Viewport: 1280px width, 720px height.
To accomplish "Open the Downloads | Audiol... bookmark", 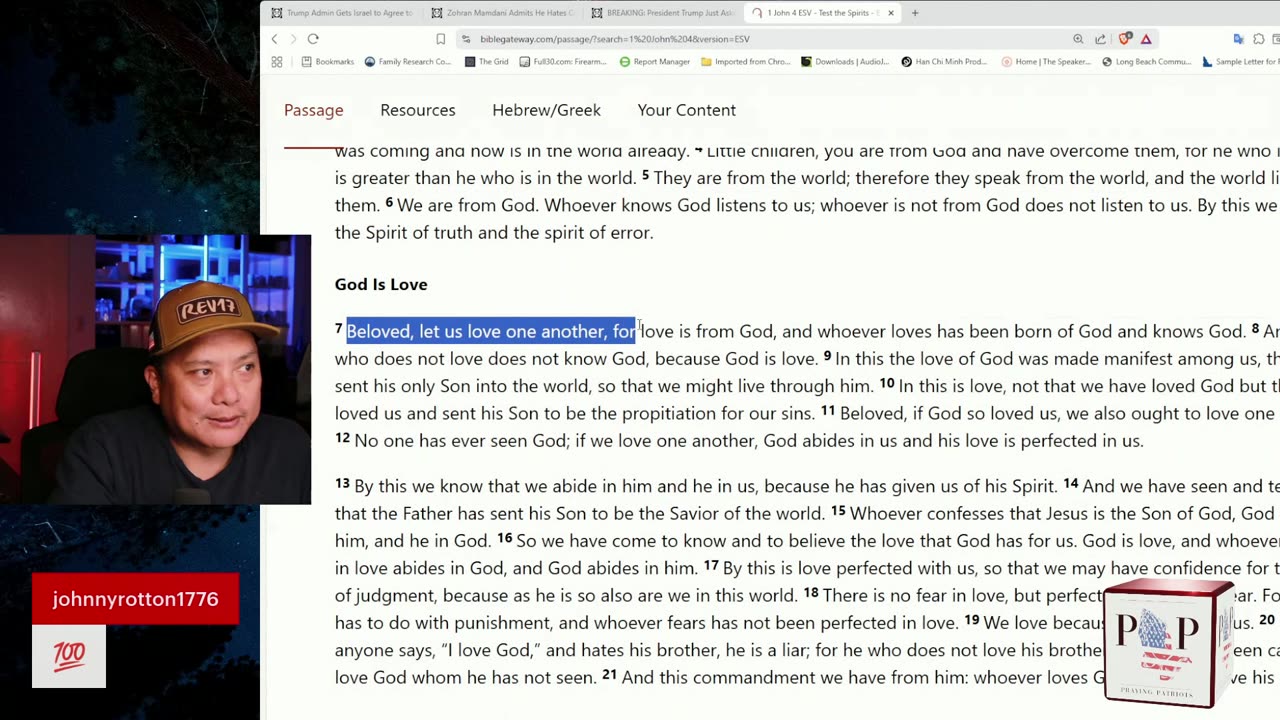I will [x=845, y=62].
